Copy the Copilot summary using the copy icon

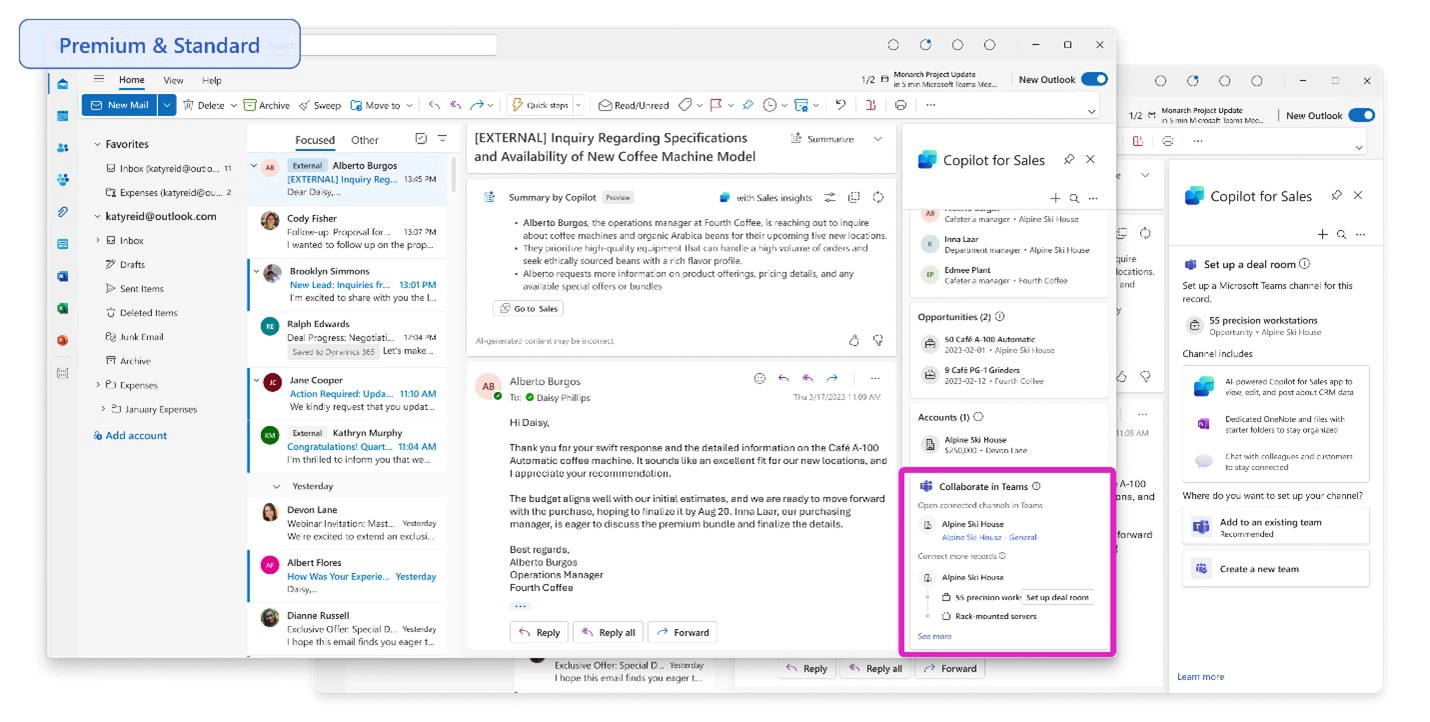coord(854,198)
